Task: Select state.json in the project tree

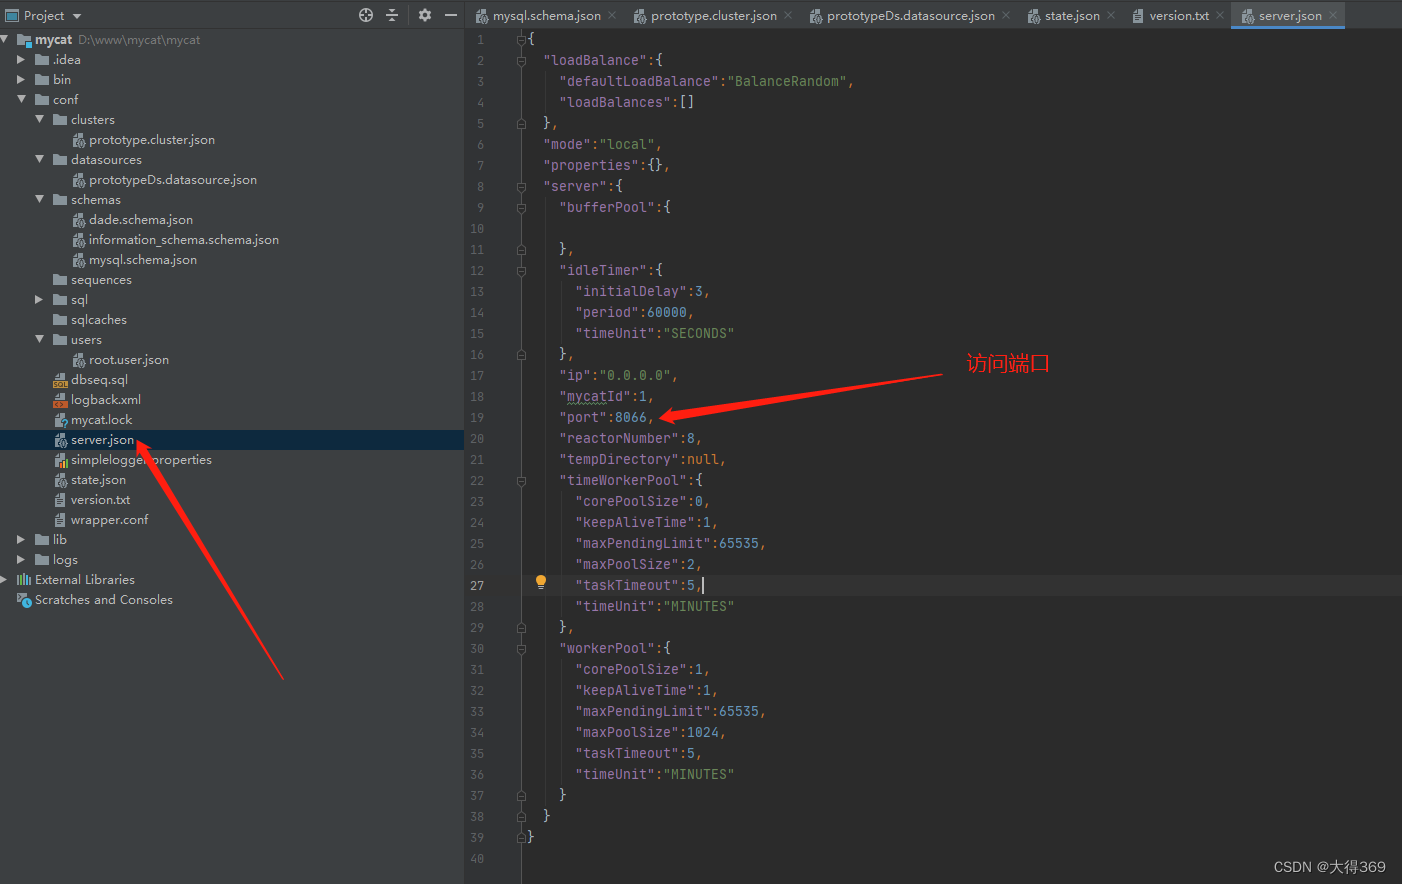Action: coord(98,480)
